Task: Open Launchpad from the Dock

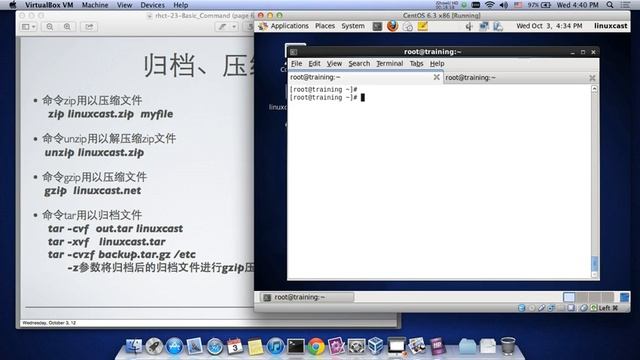Action: click(x=154, y=346)
